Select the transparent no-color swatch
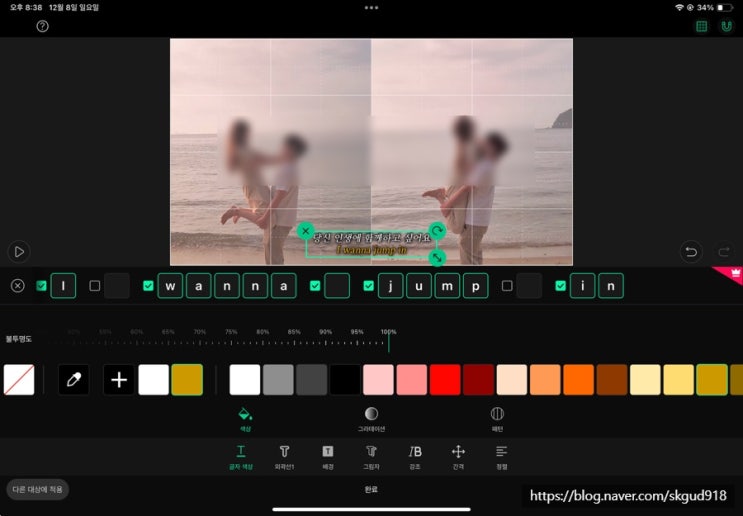The height and width of the screenshot is (516, 743). click(19, 380)
